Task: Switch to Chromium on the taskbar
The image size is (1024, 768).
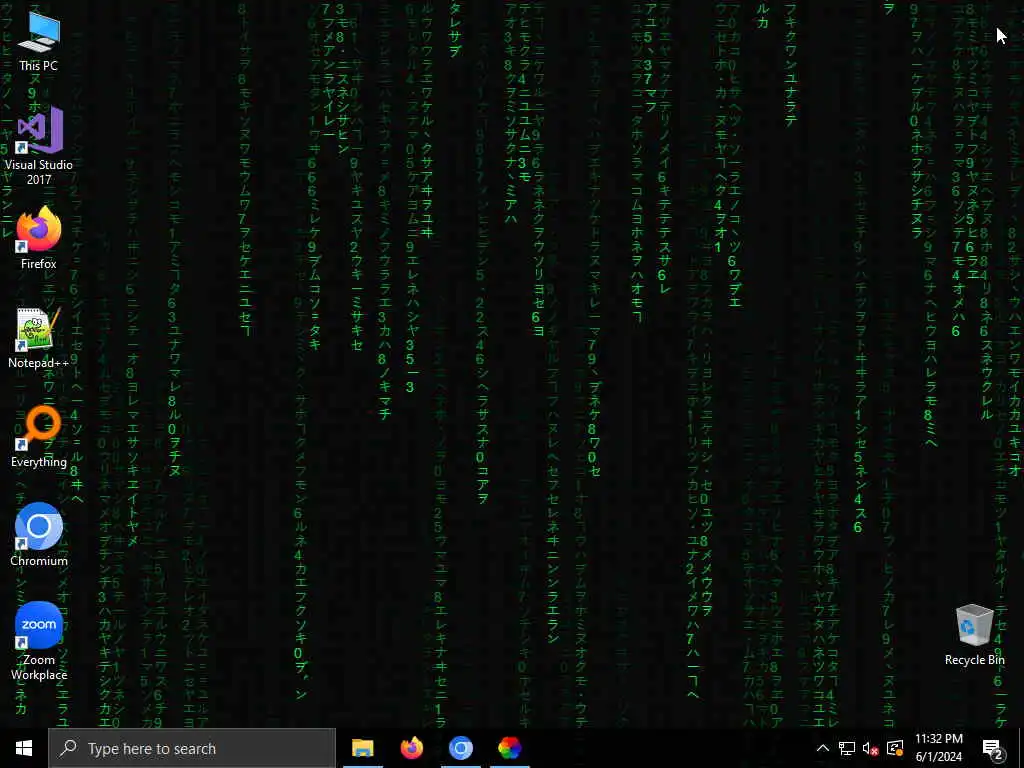Action: point(460,748)
